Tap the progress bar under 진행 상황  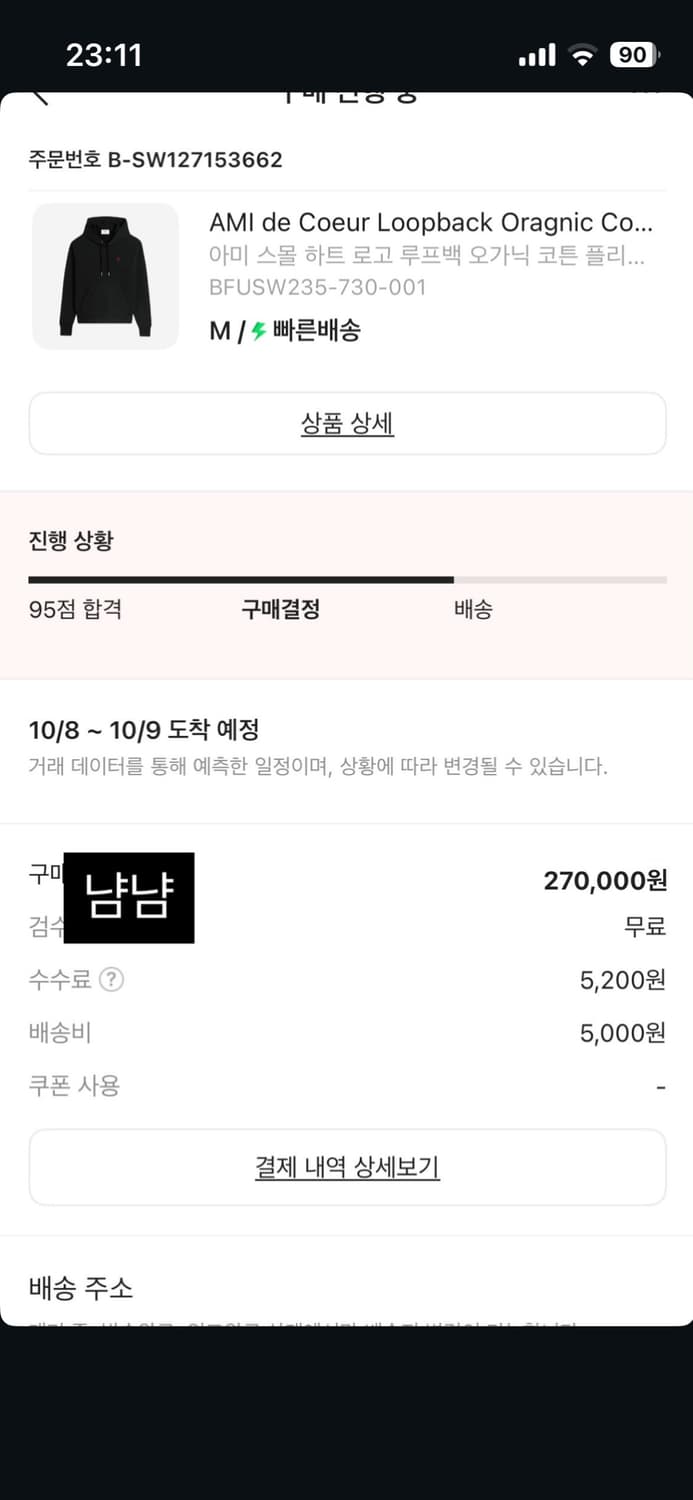pyautogui.click(x=347, y=579)
